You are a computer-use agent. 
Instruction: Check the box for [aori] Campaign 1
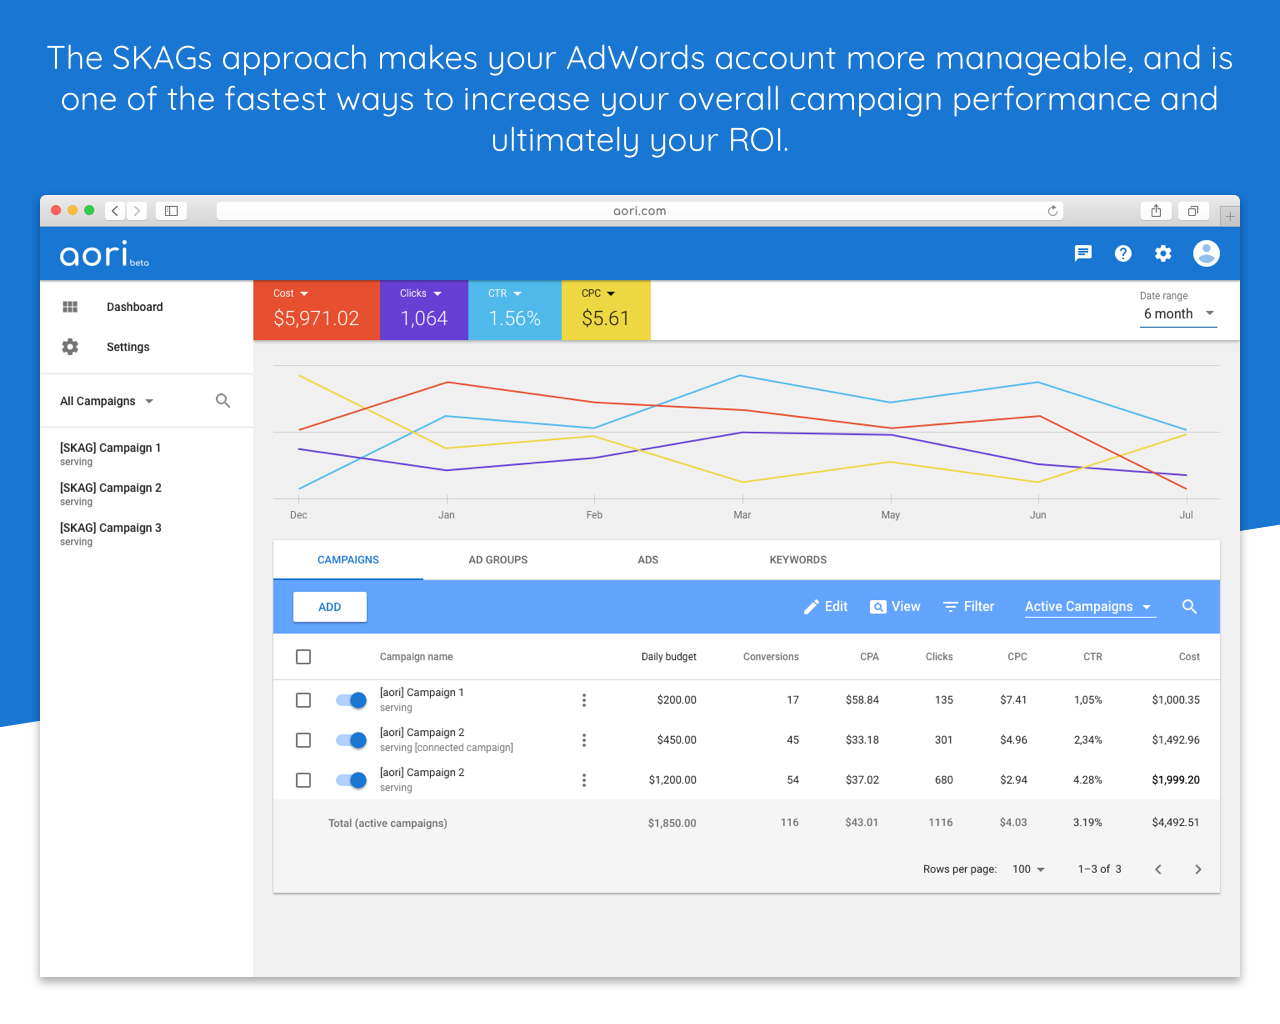click(x=303, y=700)
